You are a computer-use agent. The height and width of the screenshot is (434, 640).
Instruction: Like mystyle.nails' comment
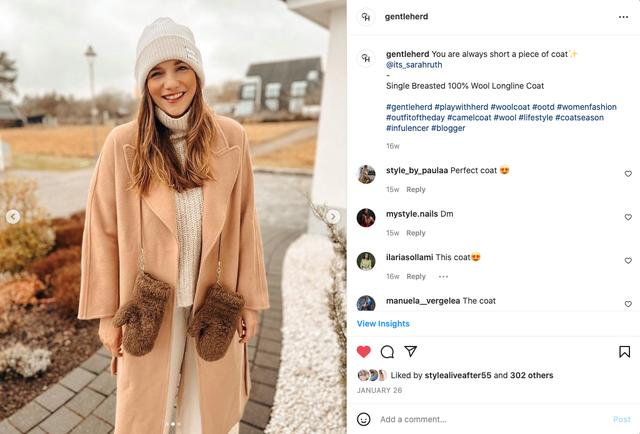click(x=628, y=217)
